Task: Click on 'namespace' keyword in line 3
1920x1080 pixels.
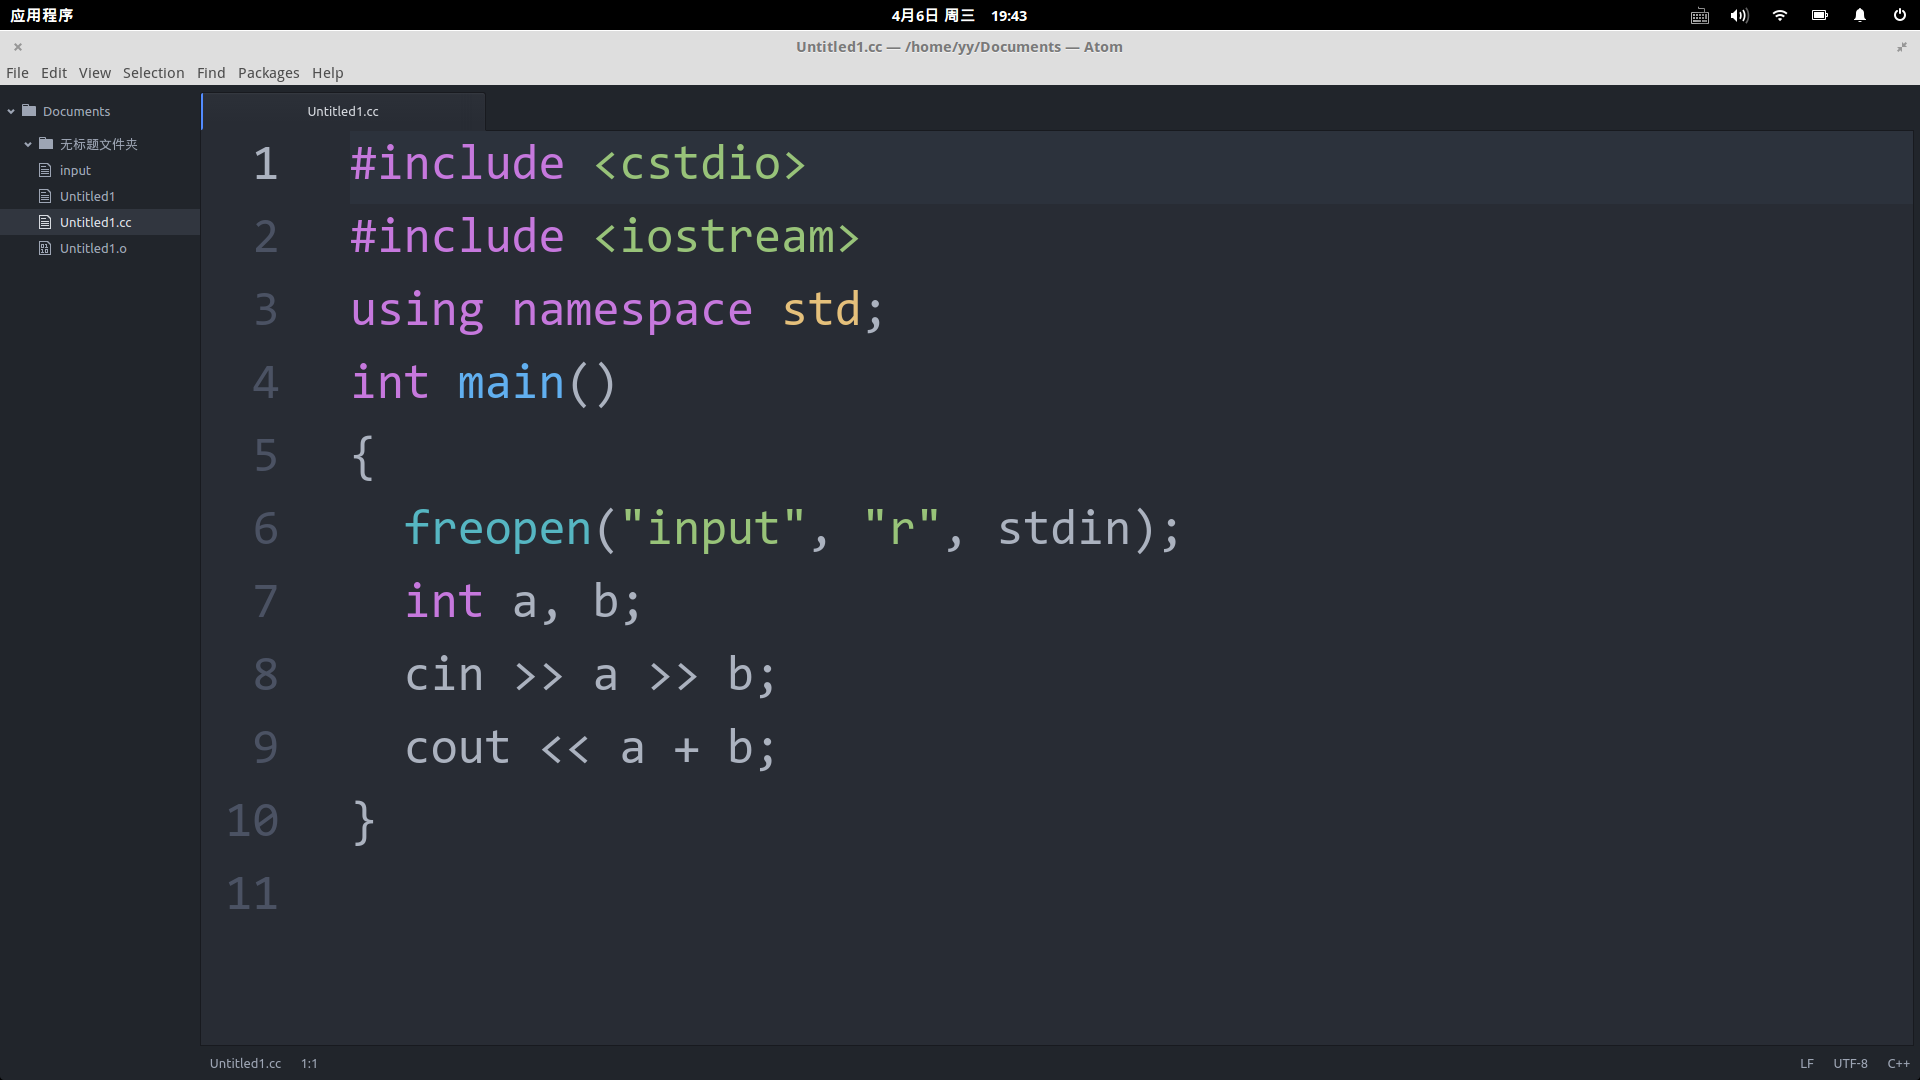Action: 632,311
